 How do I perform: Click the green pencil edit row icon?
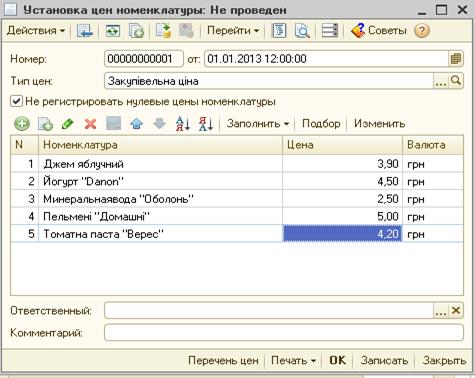[68, 124]
